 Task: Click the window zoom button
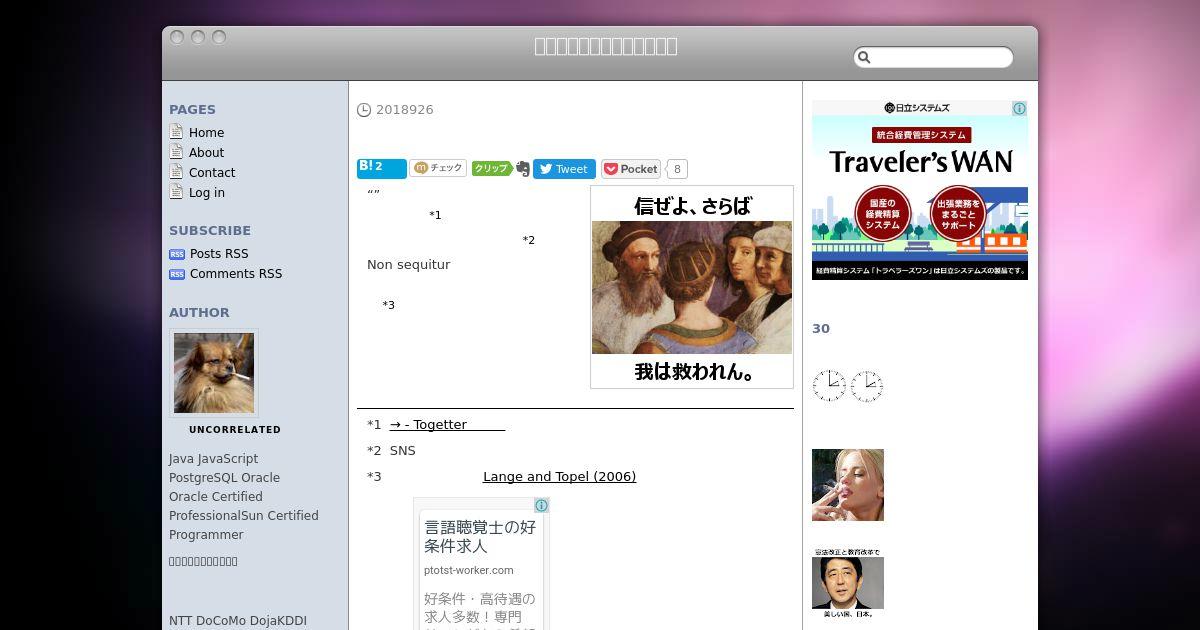pyautogui.click(x=219, y=37)
